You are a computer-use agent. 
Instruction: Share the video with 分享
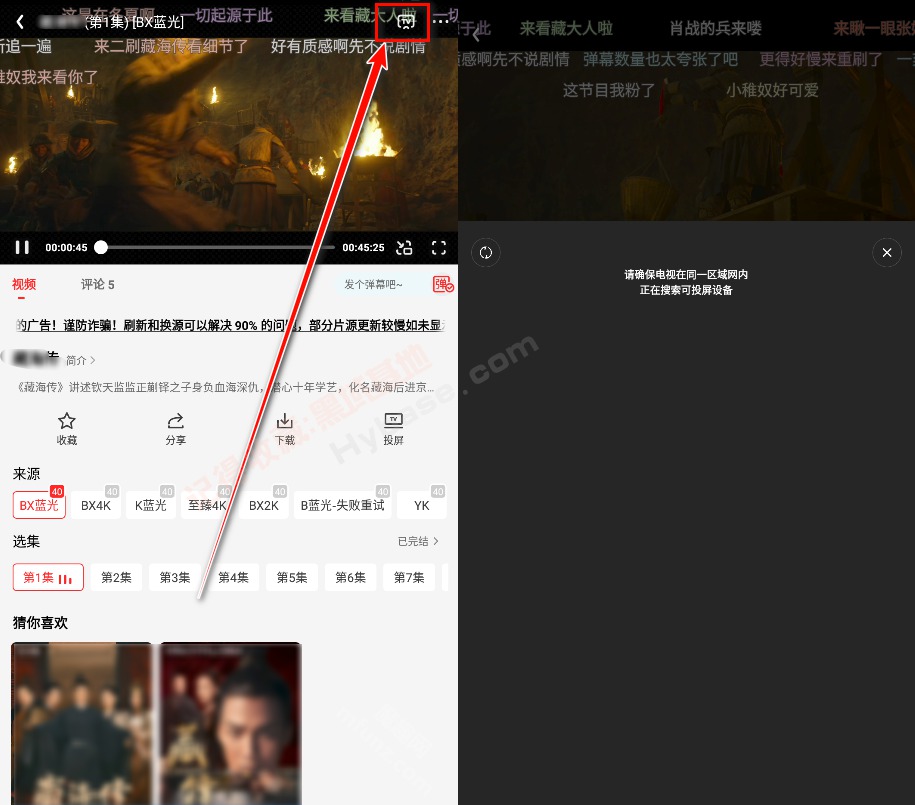(176, 429)
